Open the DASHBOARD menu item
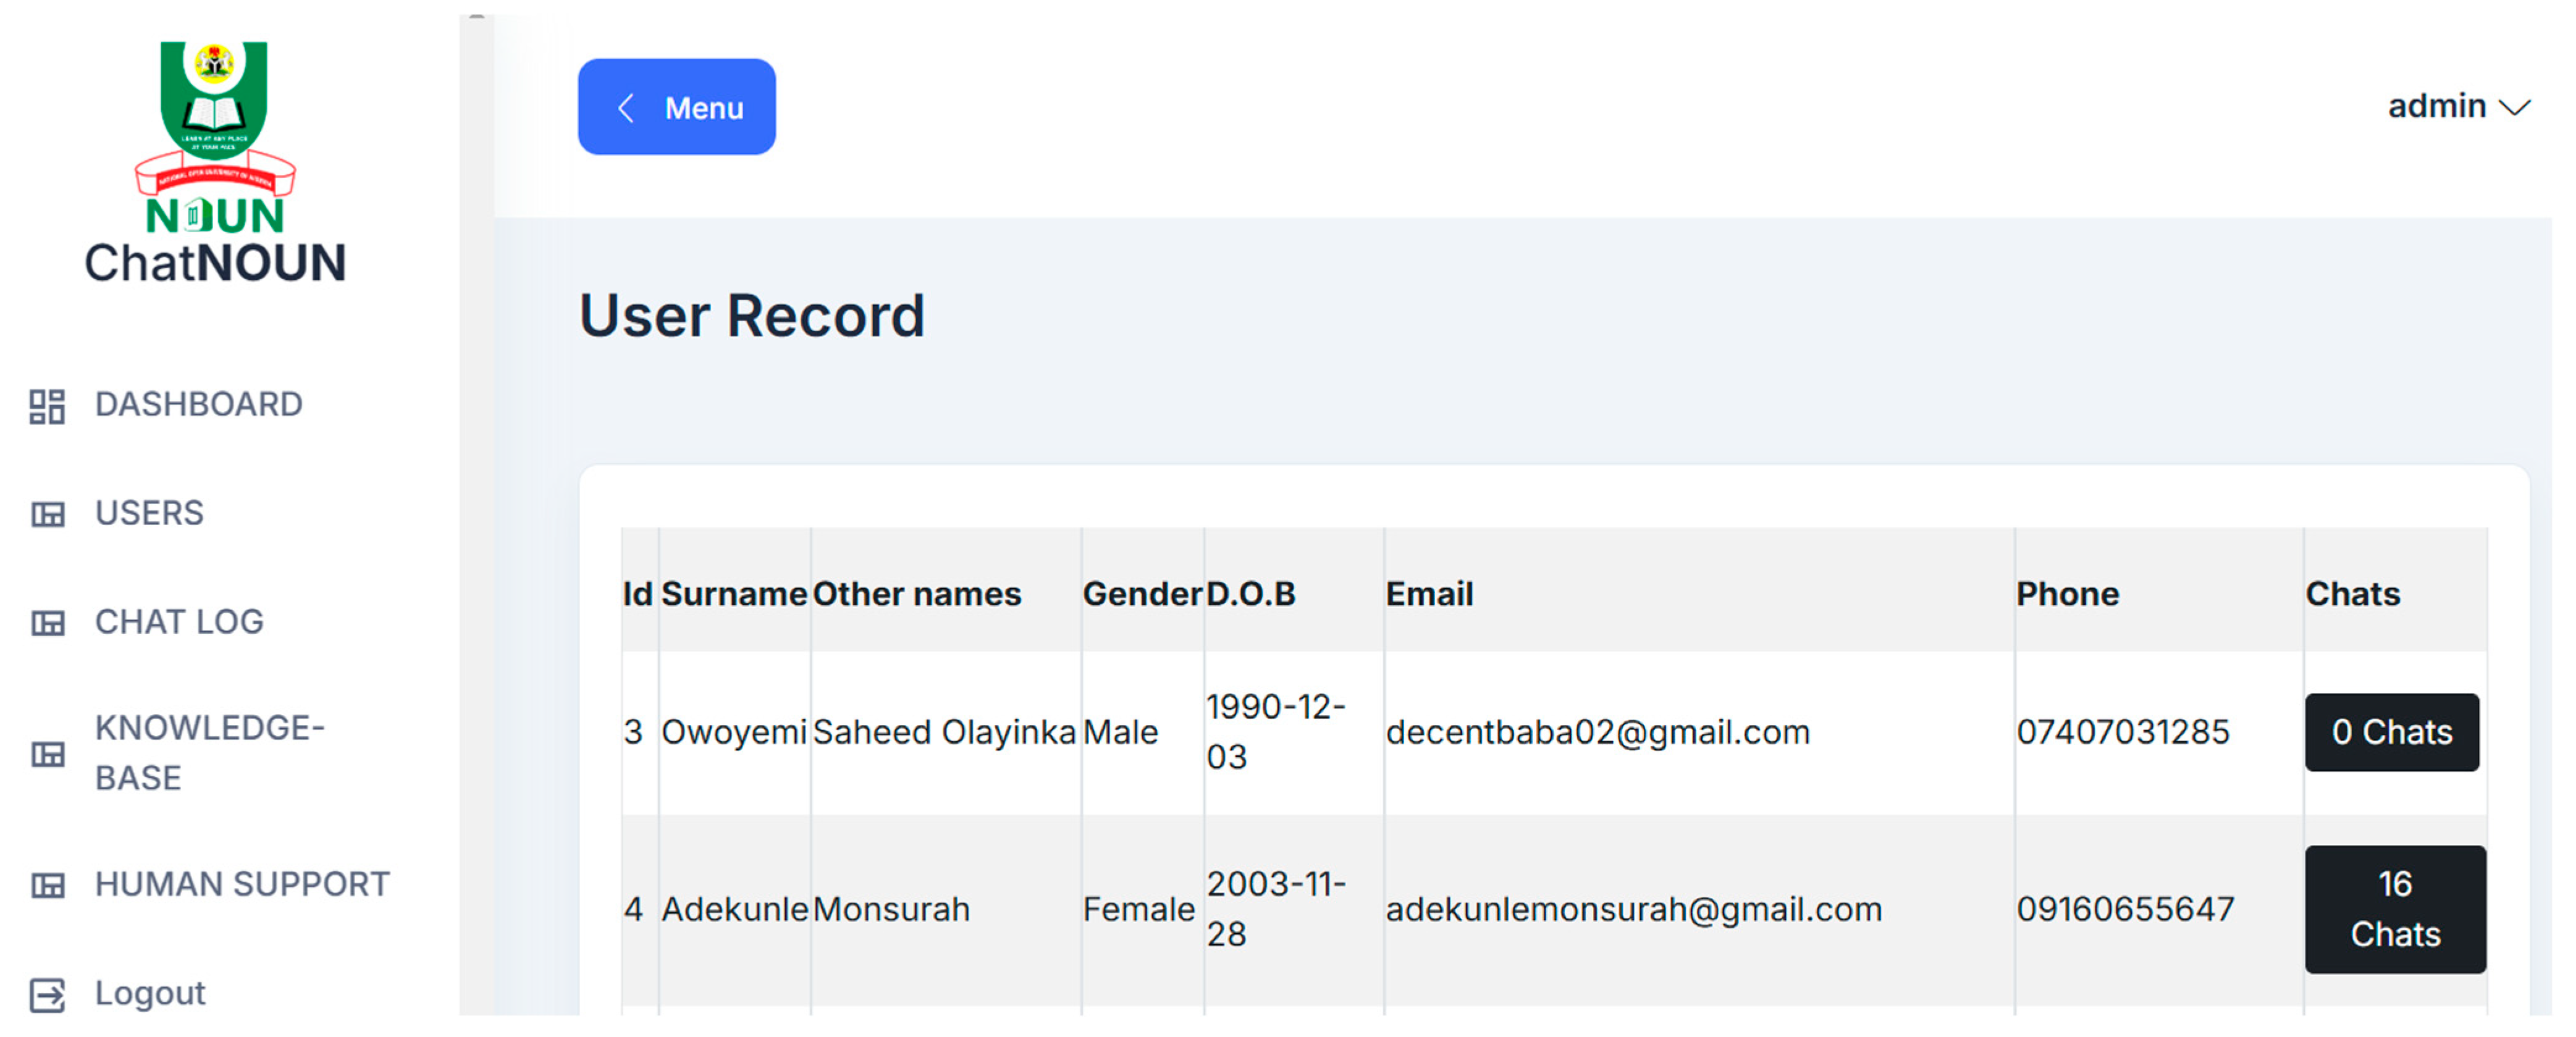 coord(198,404)
